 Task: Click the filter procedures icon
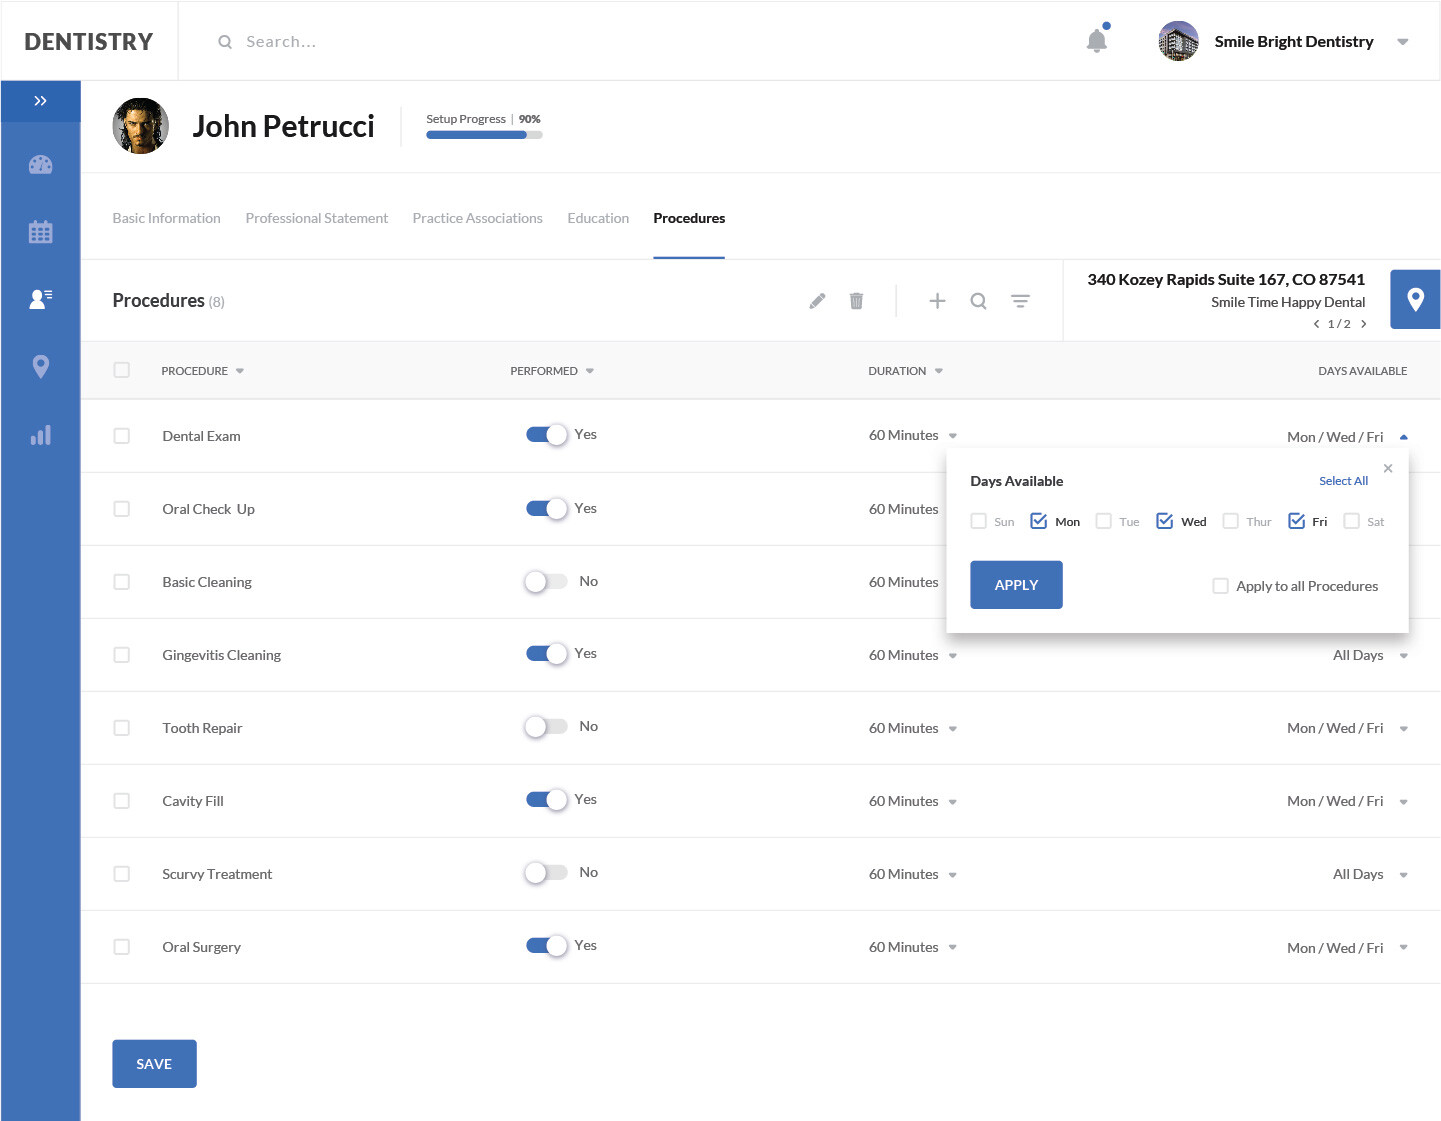click(x=1020, y=301)
